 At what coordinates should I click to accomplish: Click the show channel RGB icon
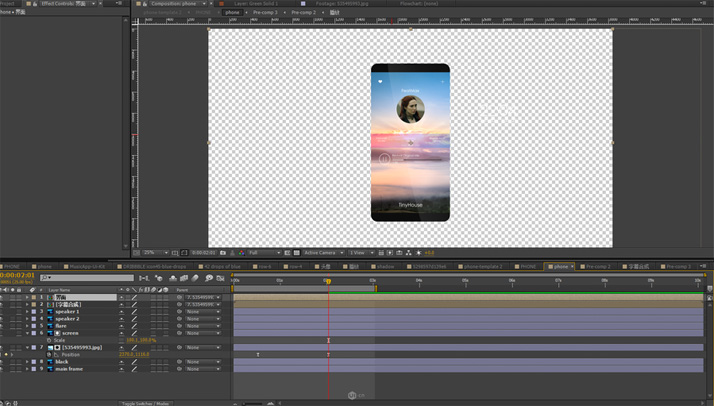[241, 253]
